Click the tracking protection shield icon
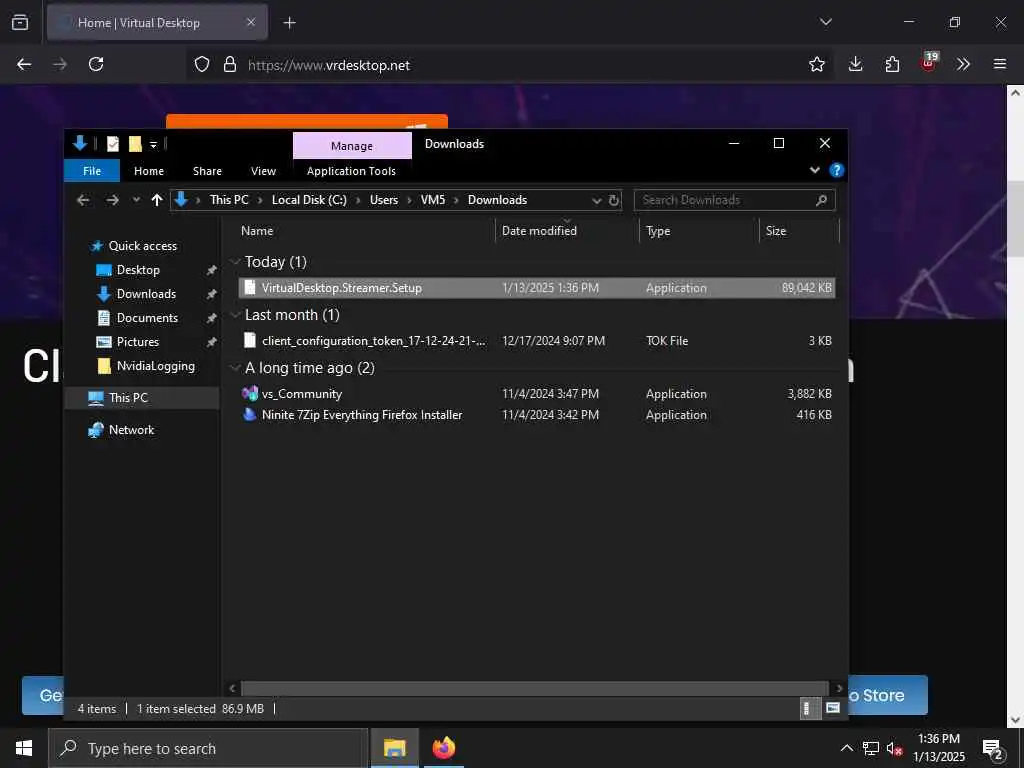This screenshot has width=1024, height=768. pyautogui.click(x=202, y=65)
